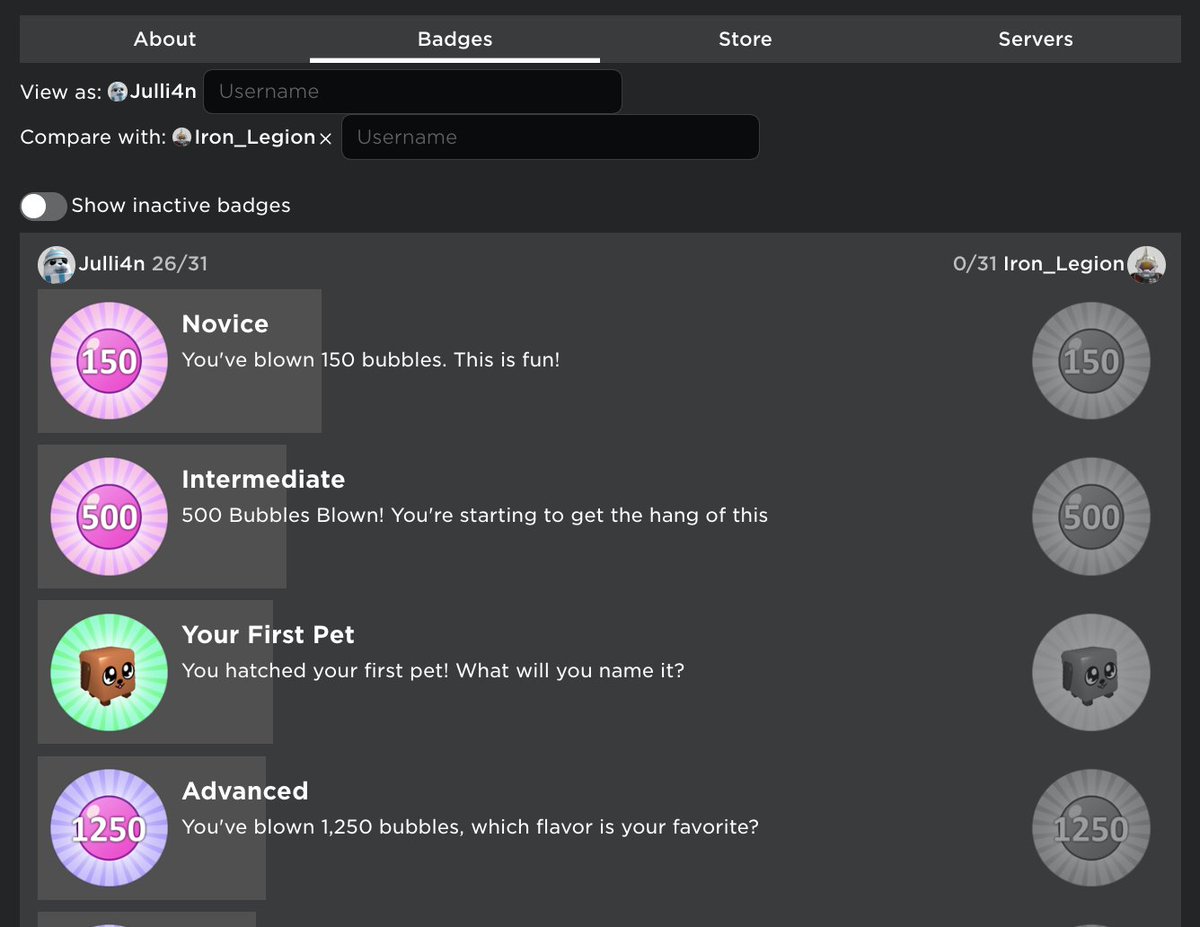Click the Julli4n name in list header

point(112,264)
